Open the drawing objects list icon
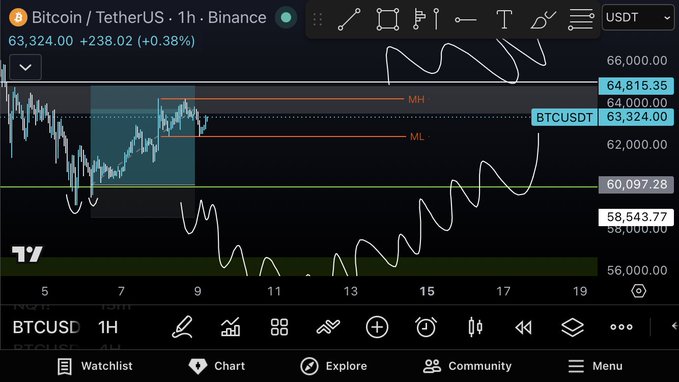 581,20
